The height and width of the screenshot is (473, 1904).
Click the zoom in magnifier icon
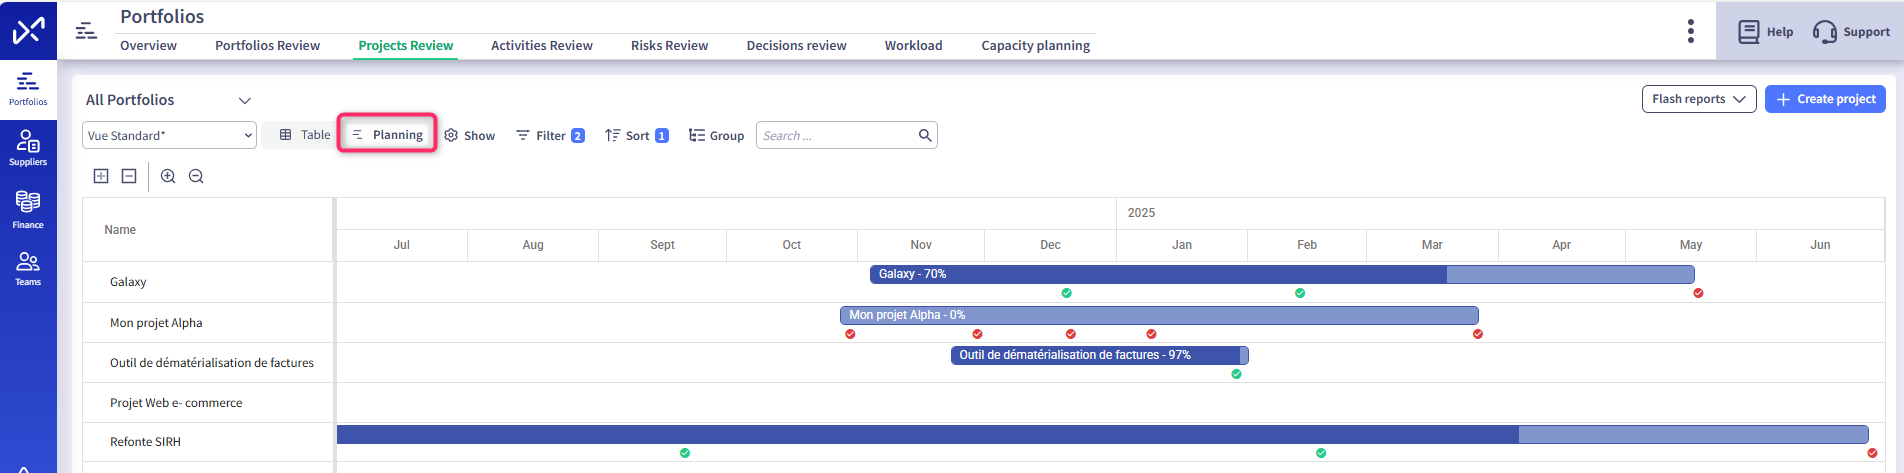(168, 176)
